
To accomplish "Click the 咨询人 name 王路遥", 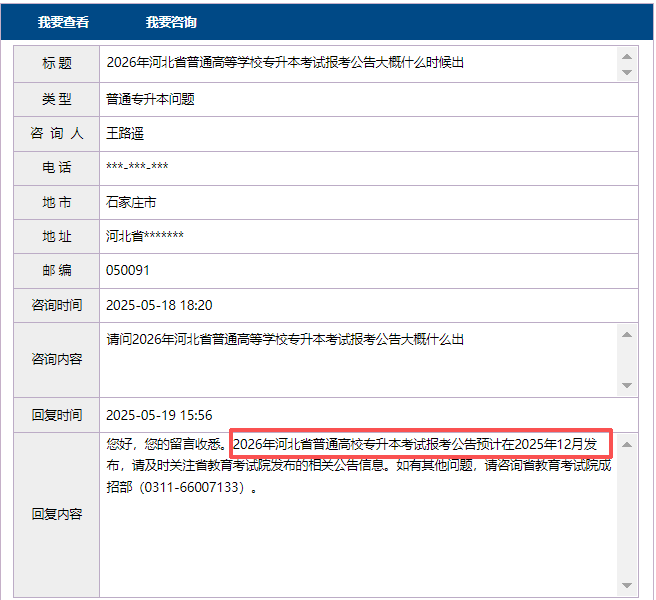I will pyautogui.click(x=125, y=133).
